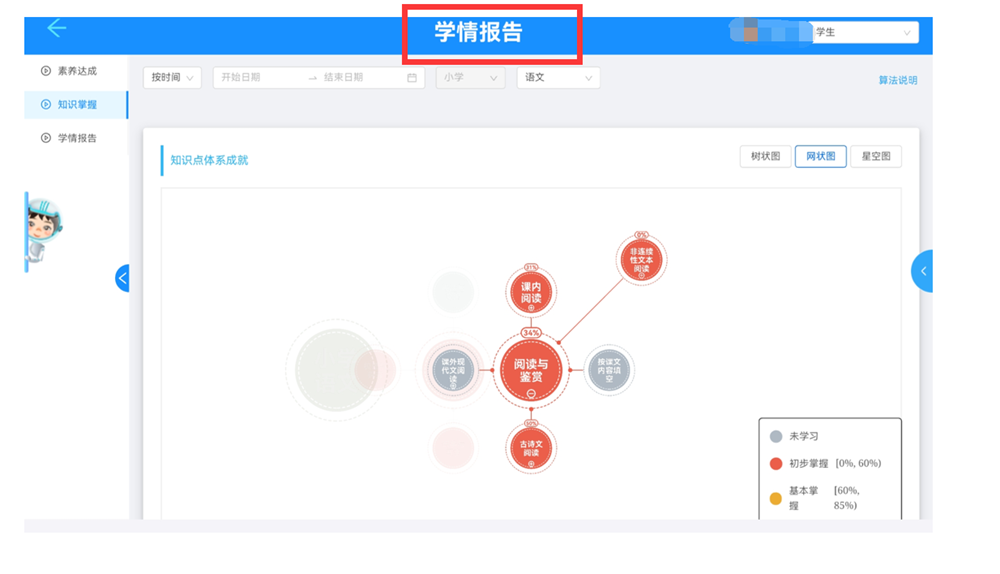Click the yellow 基本掌握 legend swatch
The image size is (1000, 574).
click(776, 498)
